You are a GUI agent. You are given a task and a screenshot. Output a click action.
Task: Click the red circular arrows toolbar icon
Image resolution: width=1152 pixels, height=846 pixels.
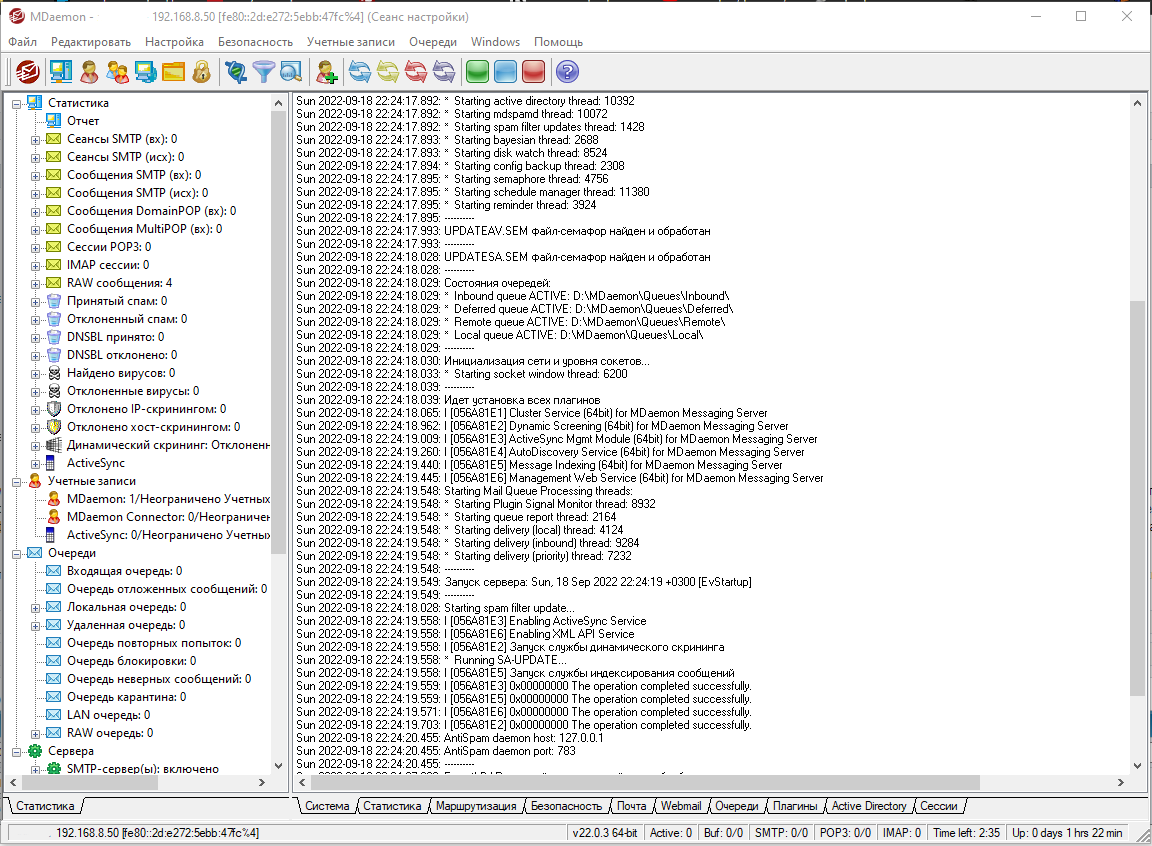point(416,72)
